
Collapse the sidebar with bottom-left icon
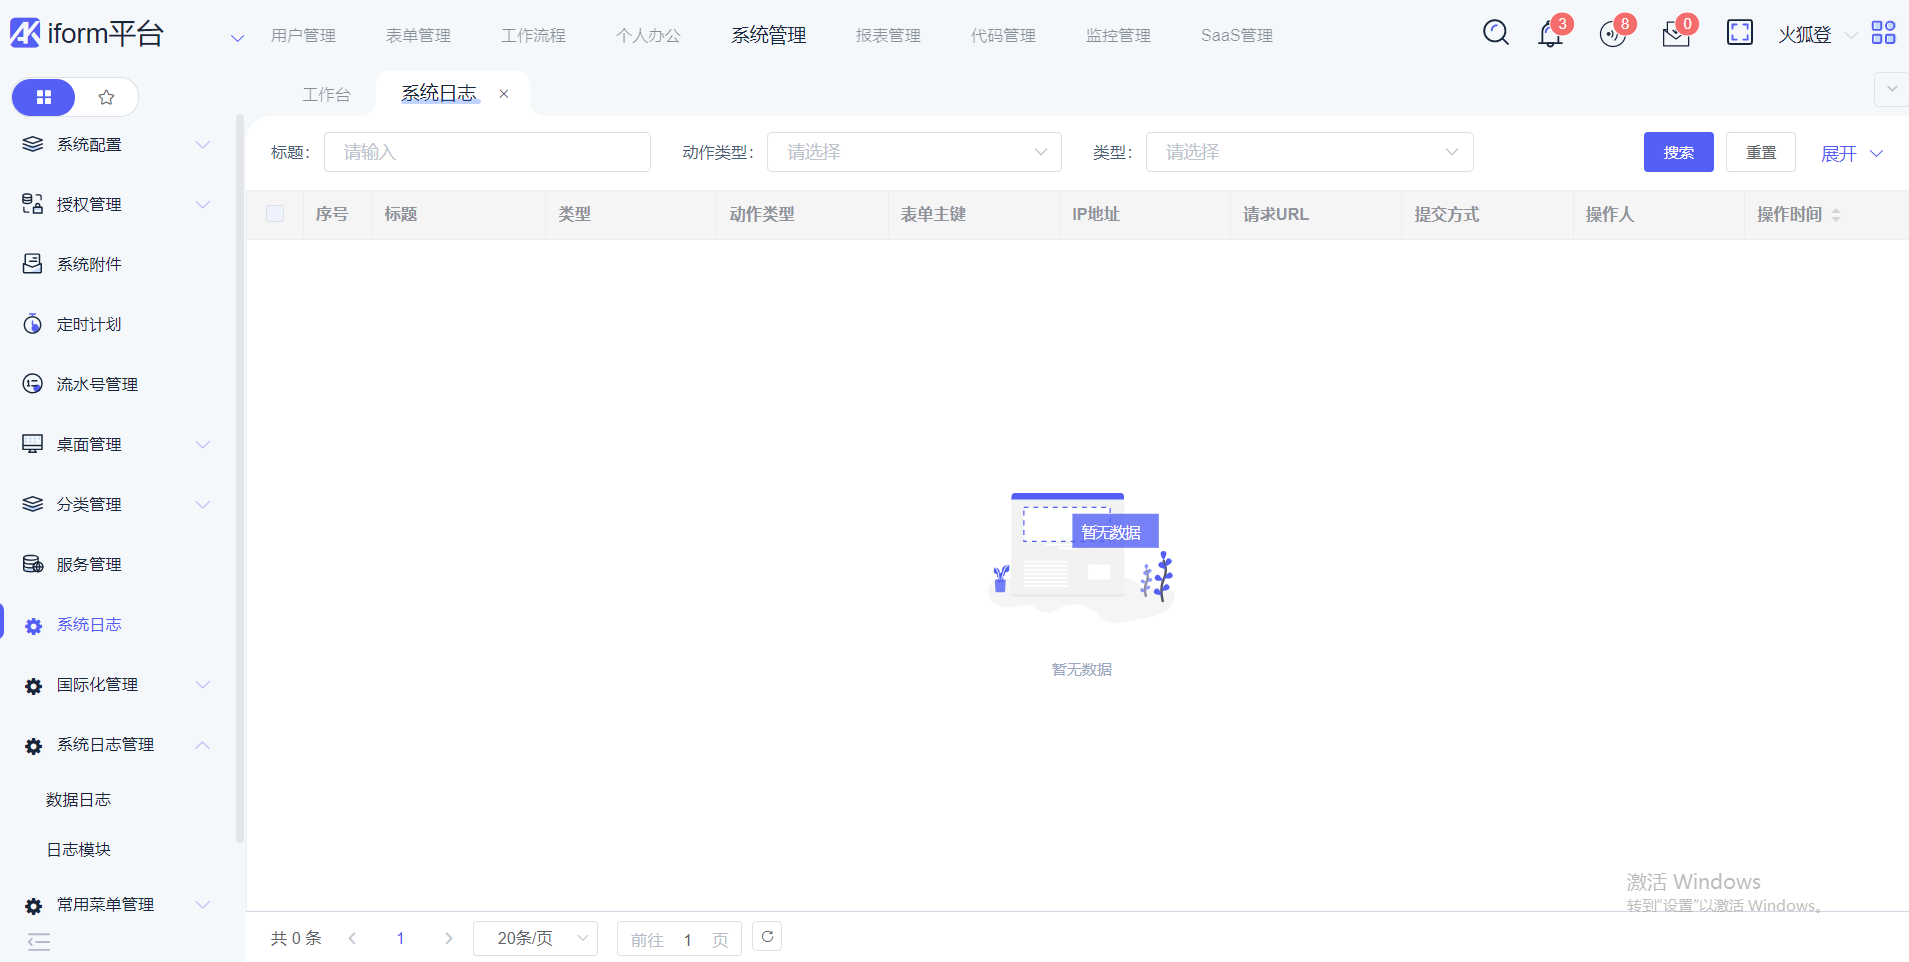[x=39, y=941]
